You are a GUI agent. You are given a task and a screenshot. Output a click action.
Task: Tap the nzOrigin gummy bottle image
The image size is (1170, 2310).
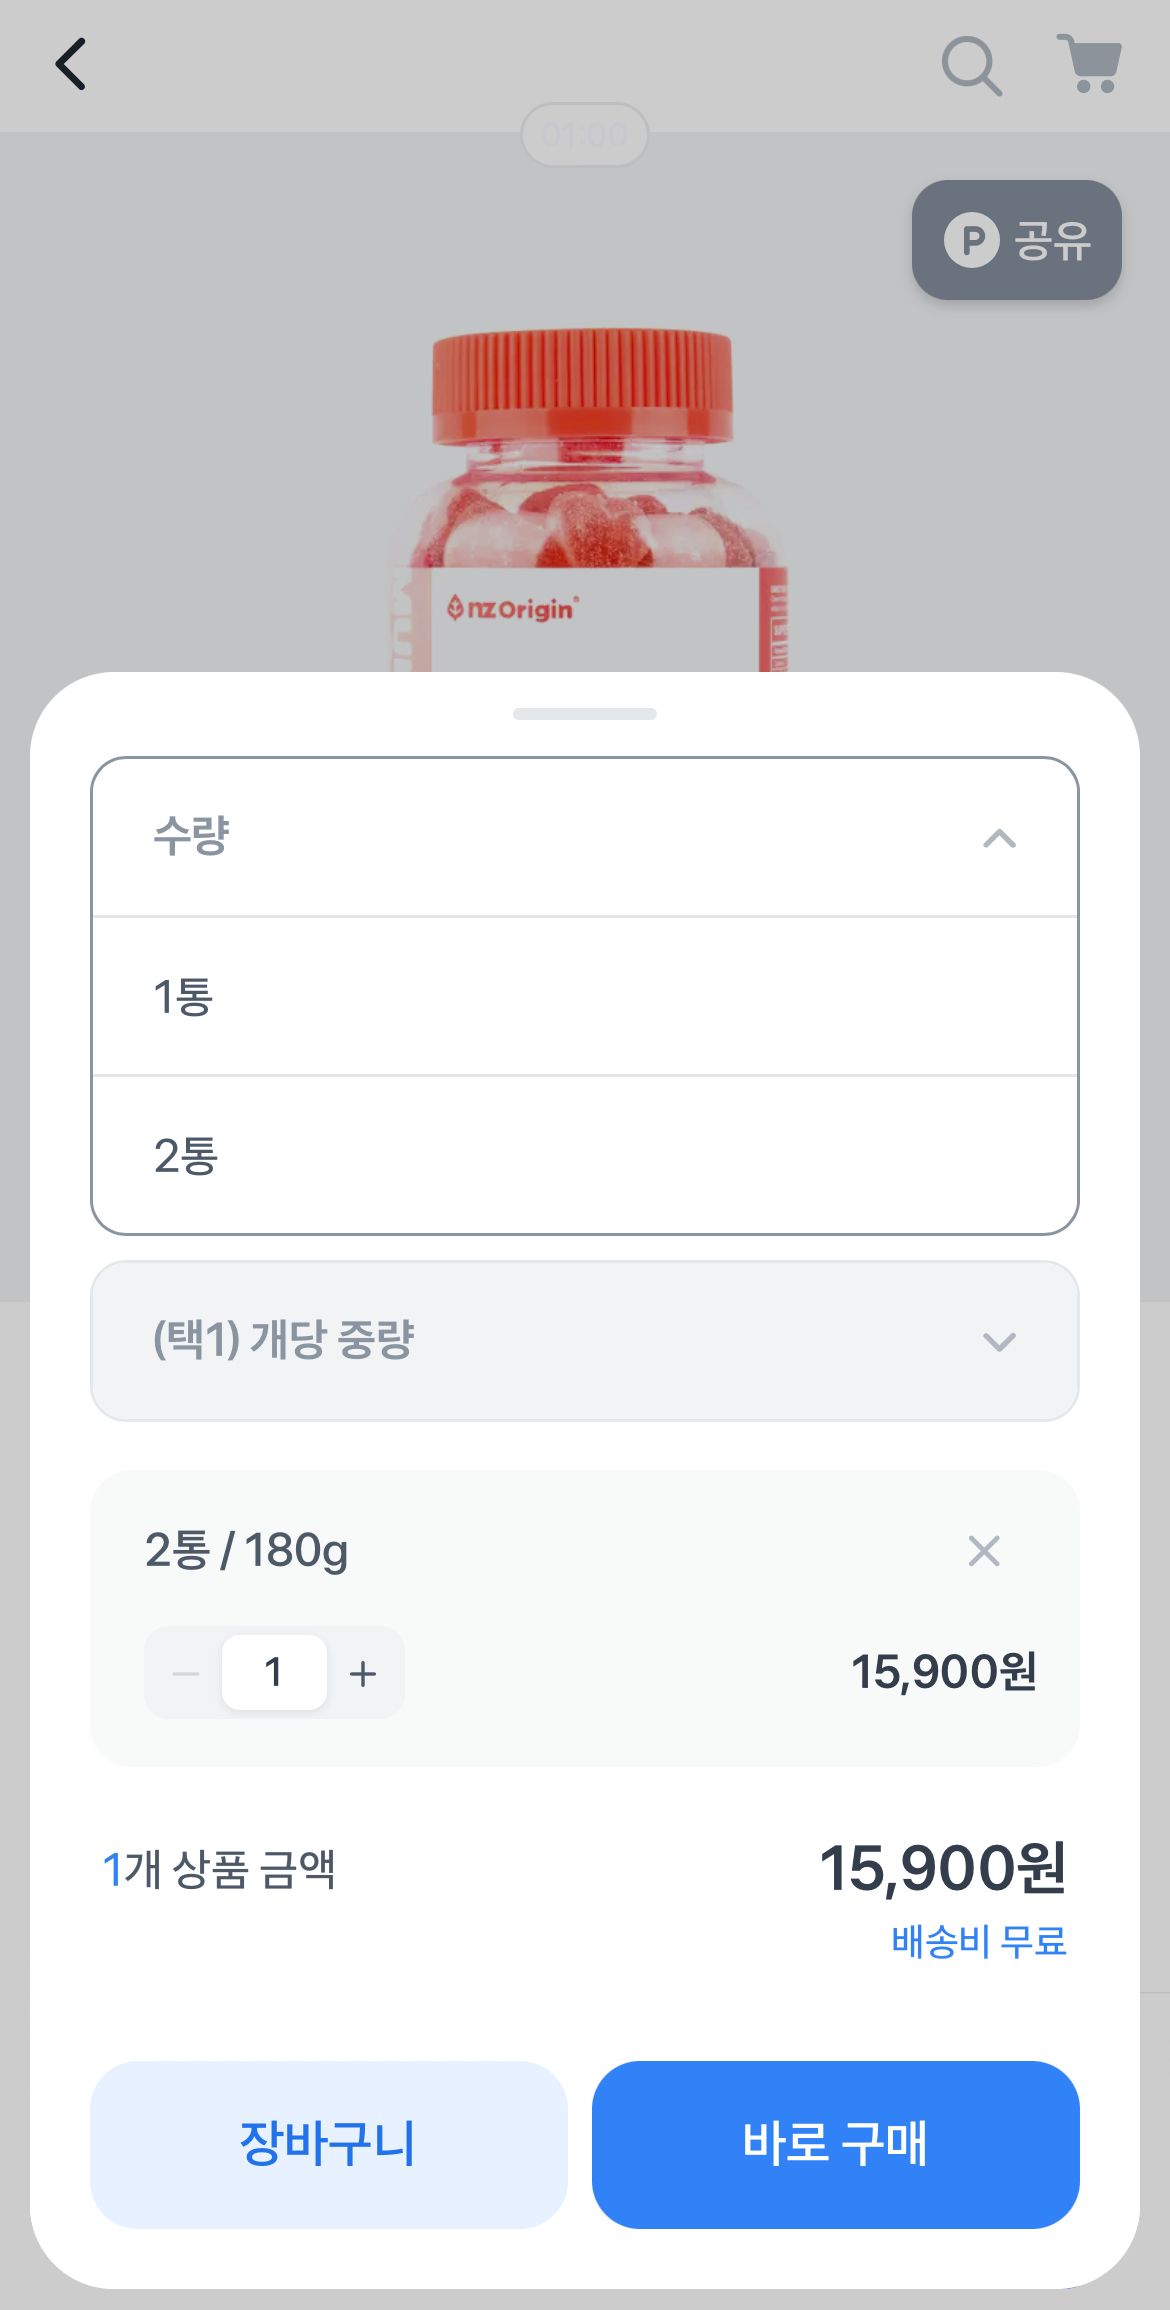pyautogui.click(x=585, y=500)
